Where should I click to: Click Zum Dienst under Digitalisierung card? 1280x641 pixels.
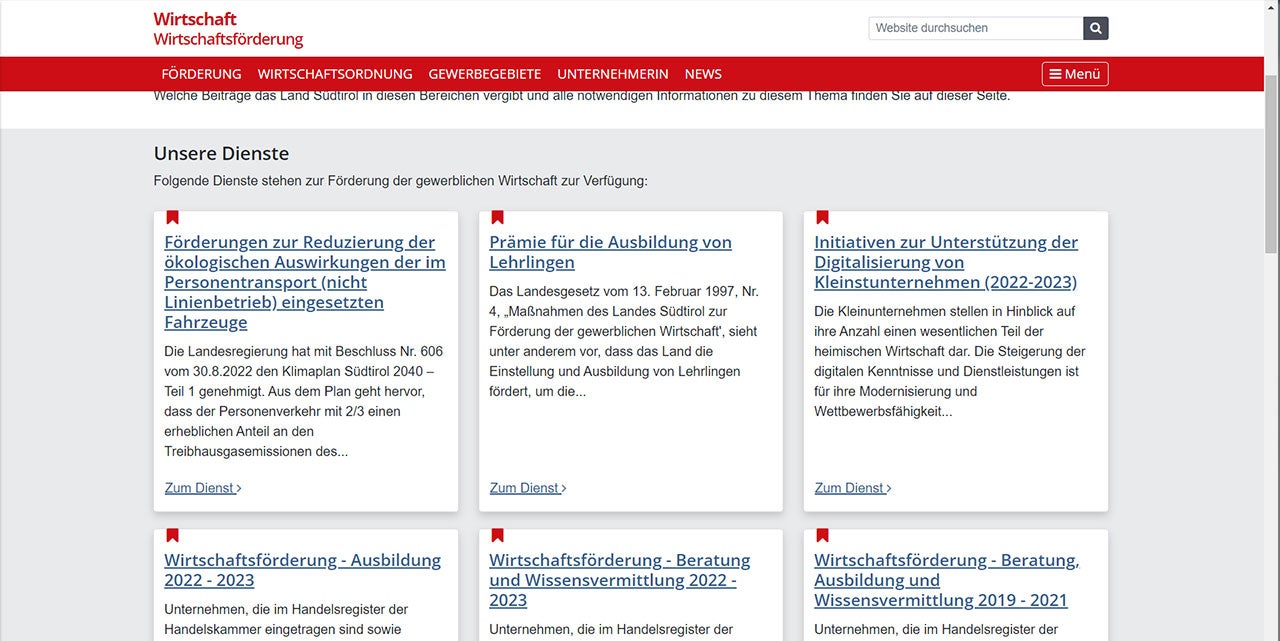[853, 488]
